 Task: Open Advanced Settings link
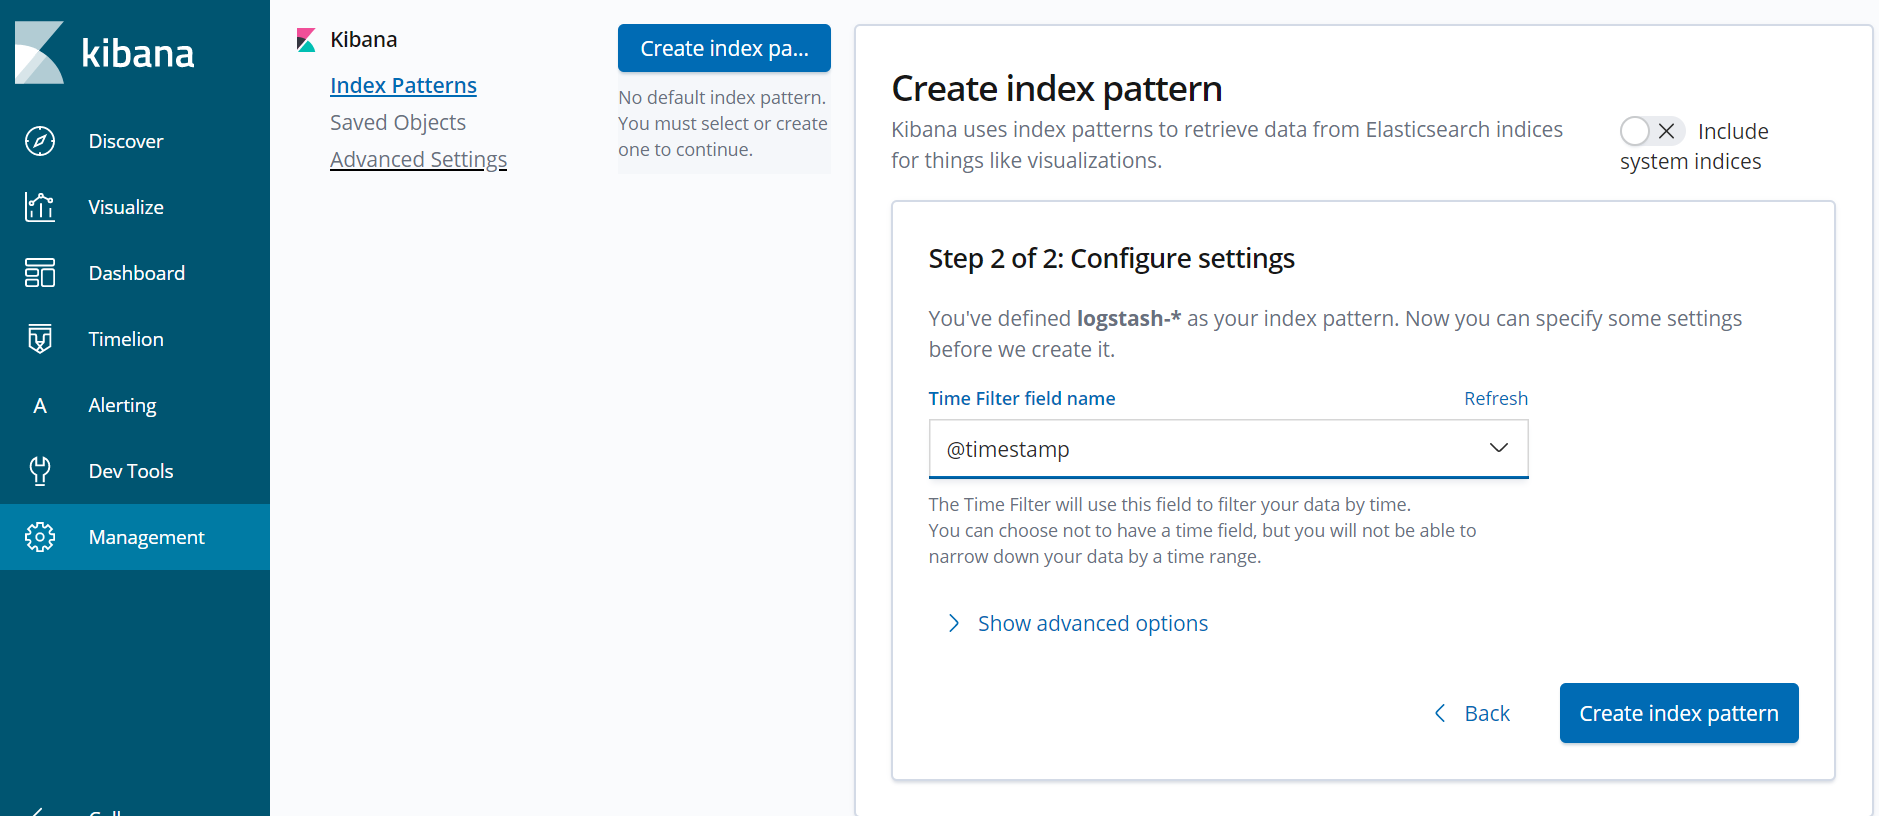418,159
